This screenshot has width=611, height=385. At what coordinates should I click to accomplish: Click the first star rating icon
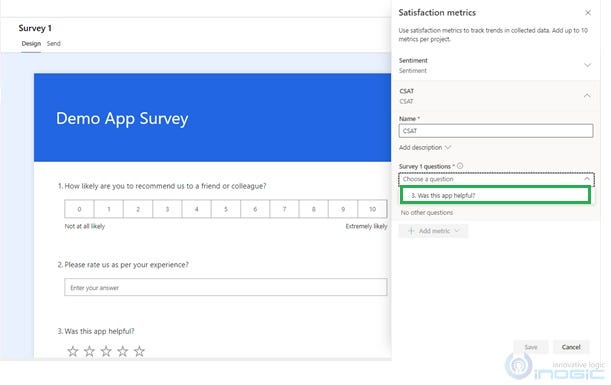click(x=72, y=351)
